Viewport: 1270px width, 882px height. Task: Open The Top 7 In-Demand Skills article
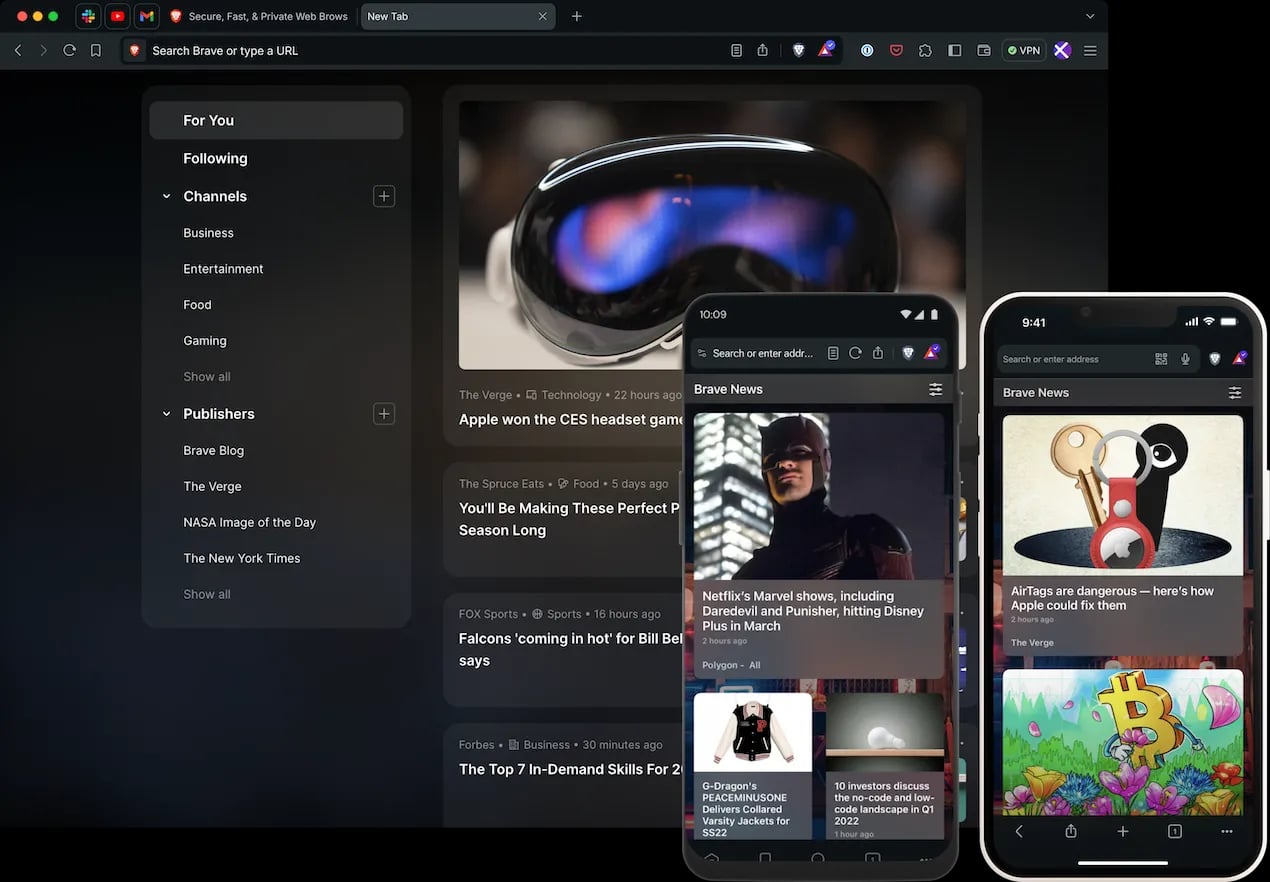571,769
